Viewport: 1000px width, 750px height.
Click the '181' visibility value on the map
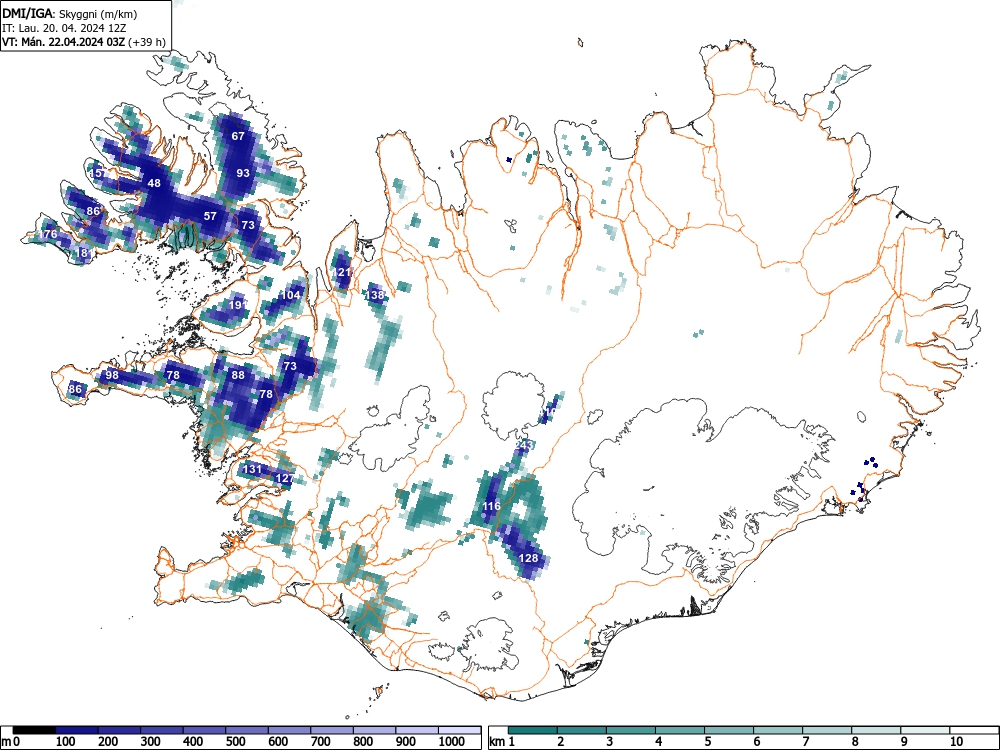coord(84,253)
